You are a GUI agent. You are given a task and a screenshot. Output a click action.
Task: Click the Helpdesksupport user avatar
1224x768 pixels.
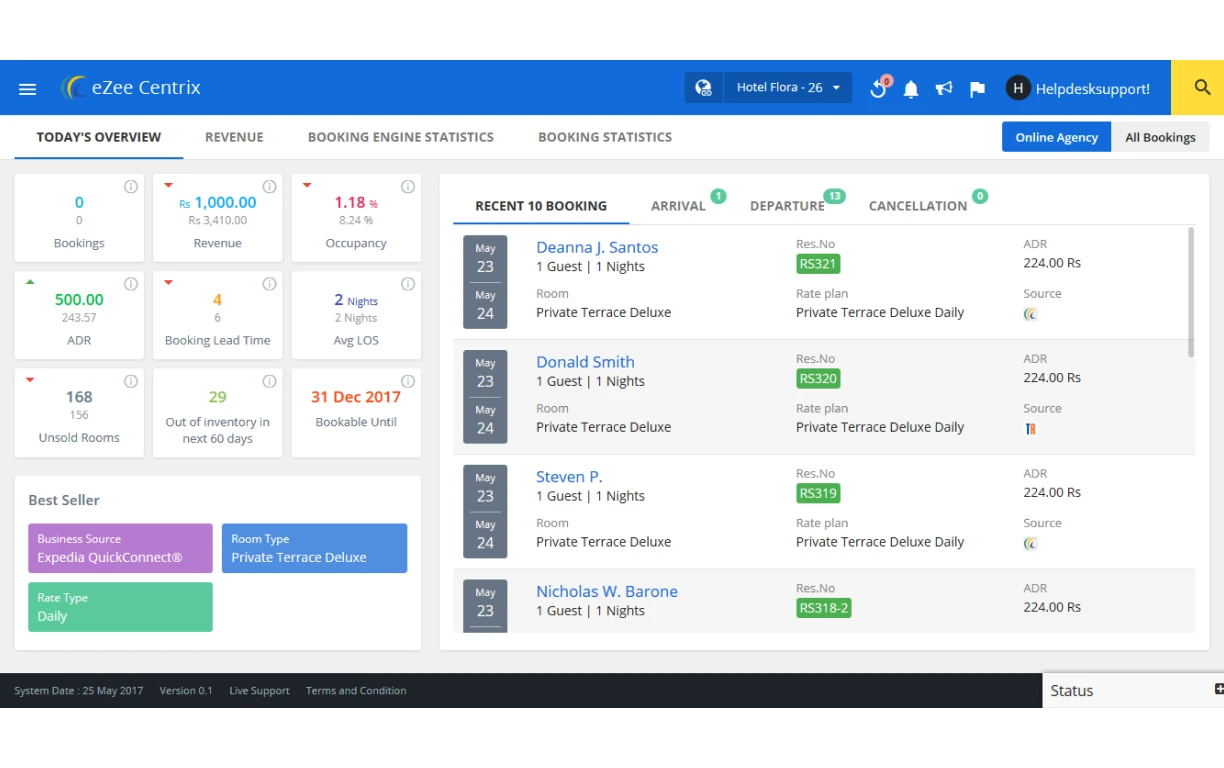tap(1018, 88)
